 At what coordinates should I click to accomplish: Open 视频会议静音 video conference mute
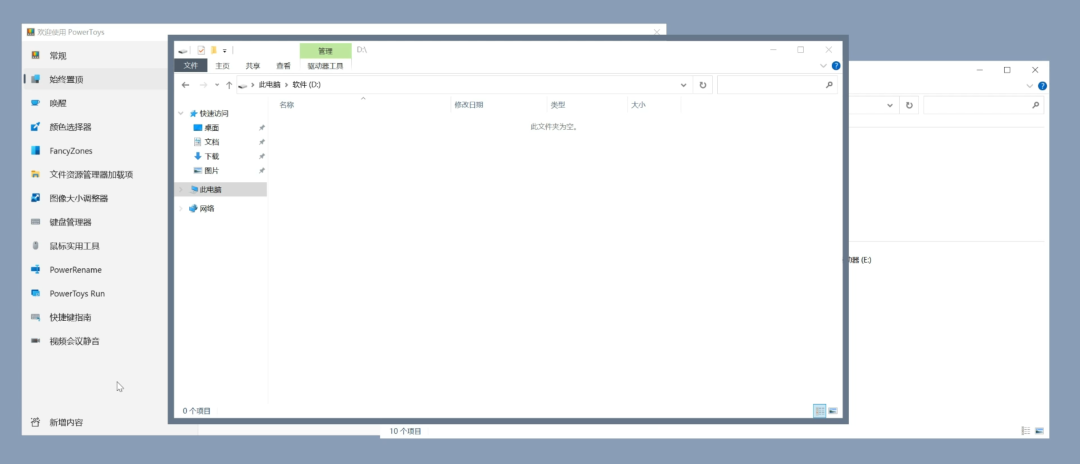pyautogui.click(x=74, y=341)
